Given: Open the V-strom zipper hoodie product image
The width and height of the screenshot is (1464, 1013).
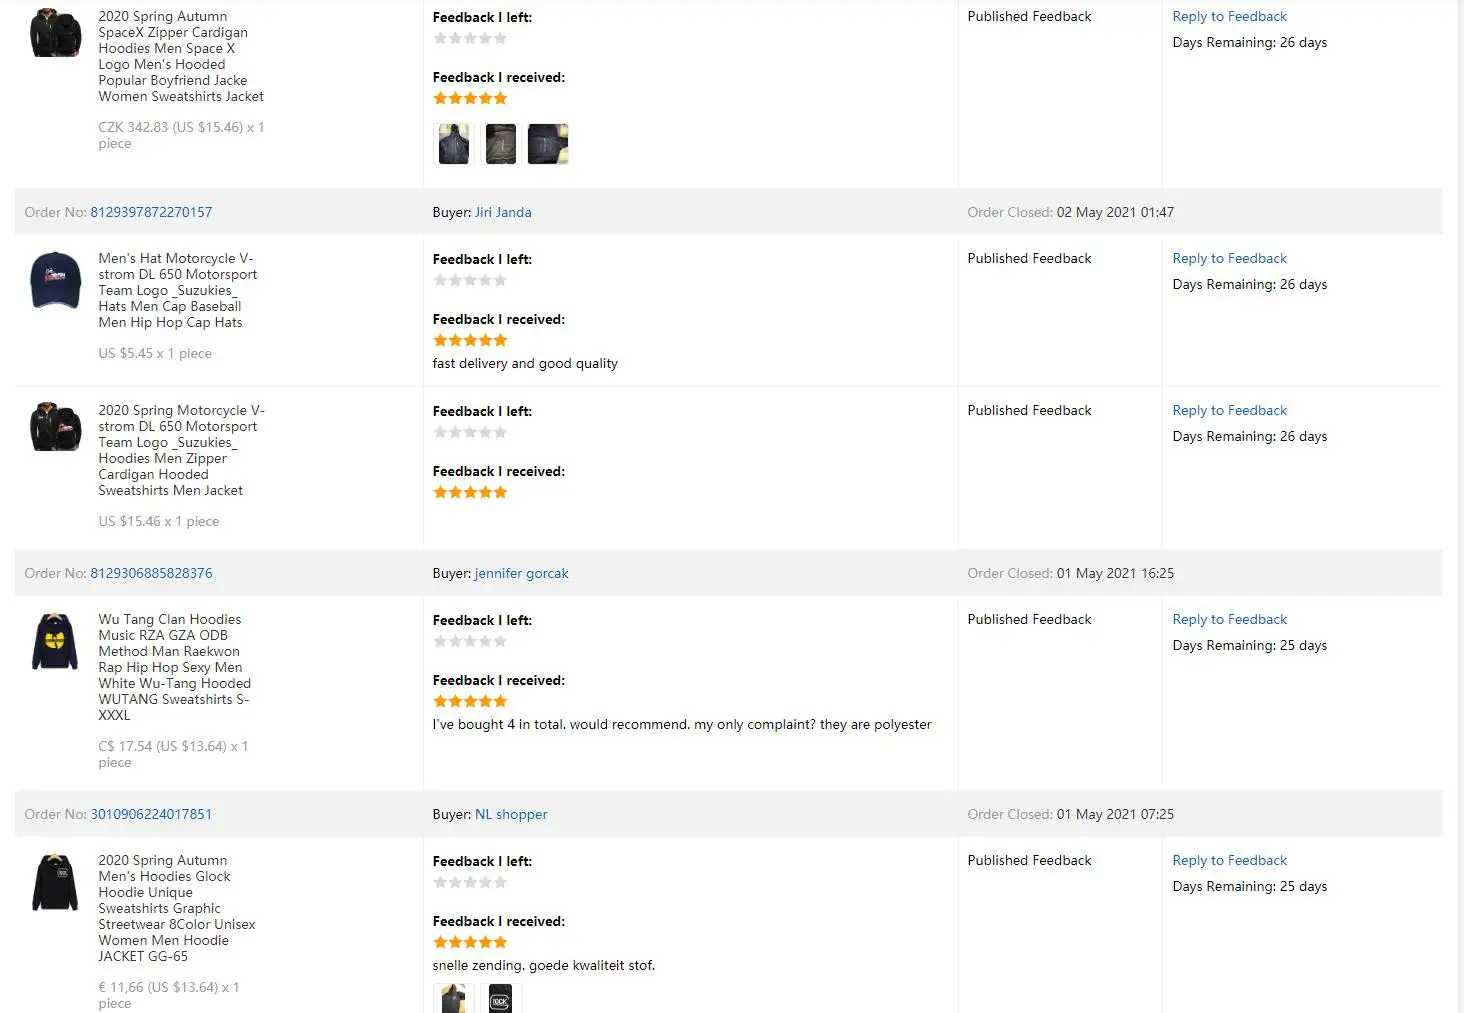Looking at the screenshot, I should click(55, 427).
